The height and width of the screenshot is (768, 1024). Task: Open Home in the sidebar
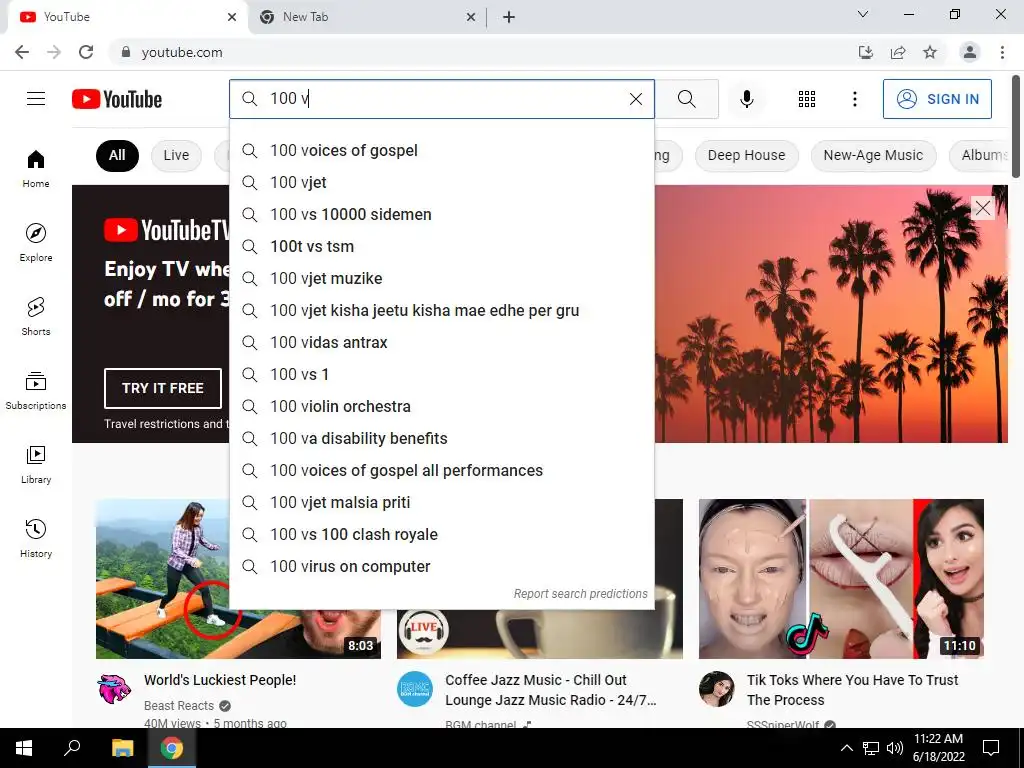point(36,168)
